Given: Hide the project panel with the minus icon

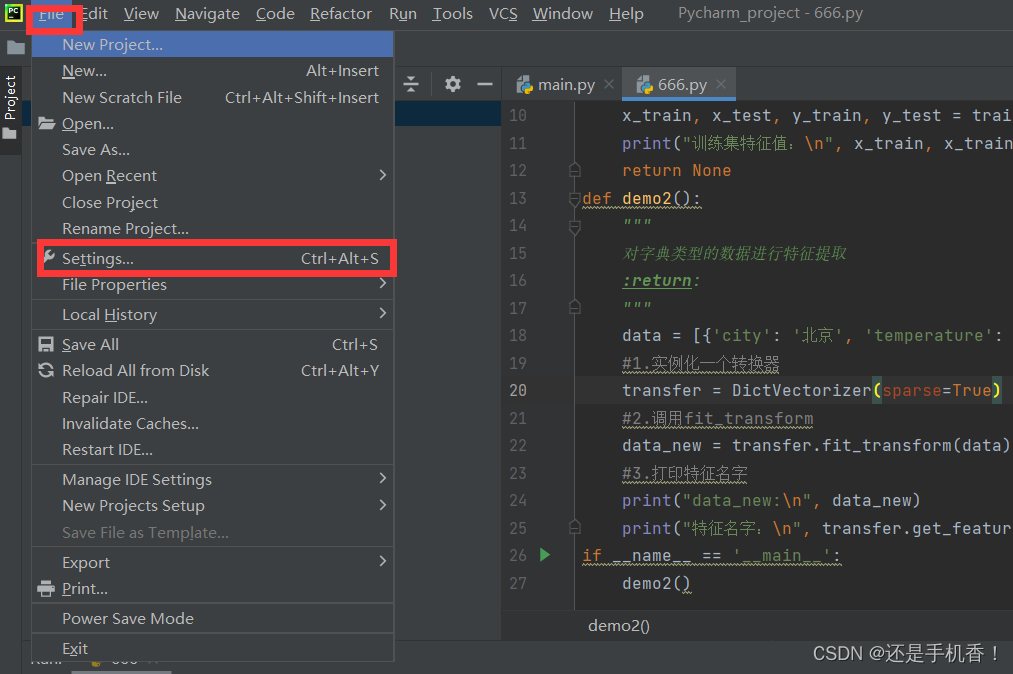Looking at the screenshot, I should (485, 84).
